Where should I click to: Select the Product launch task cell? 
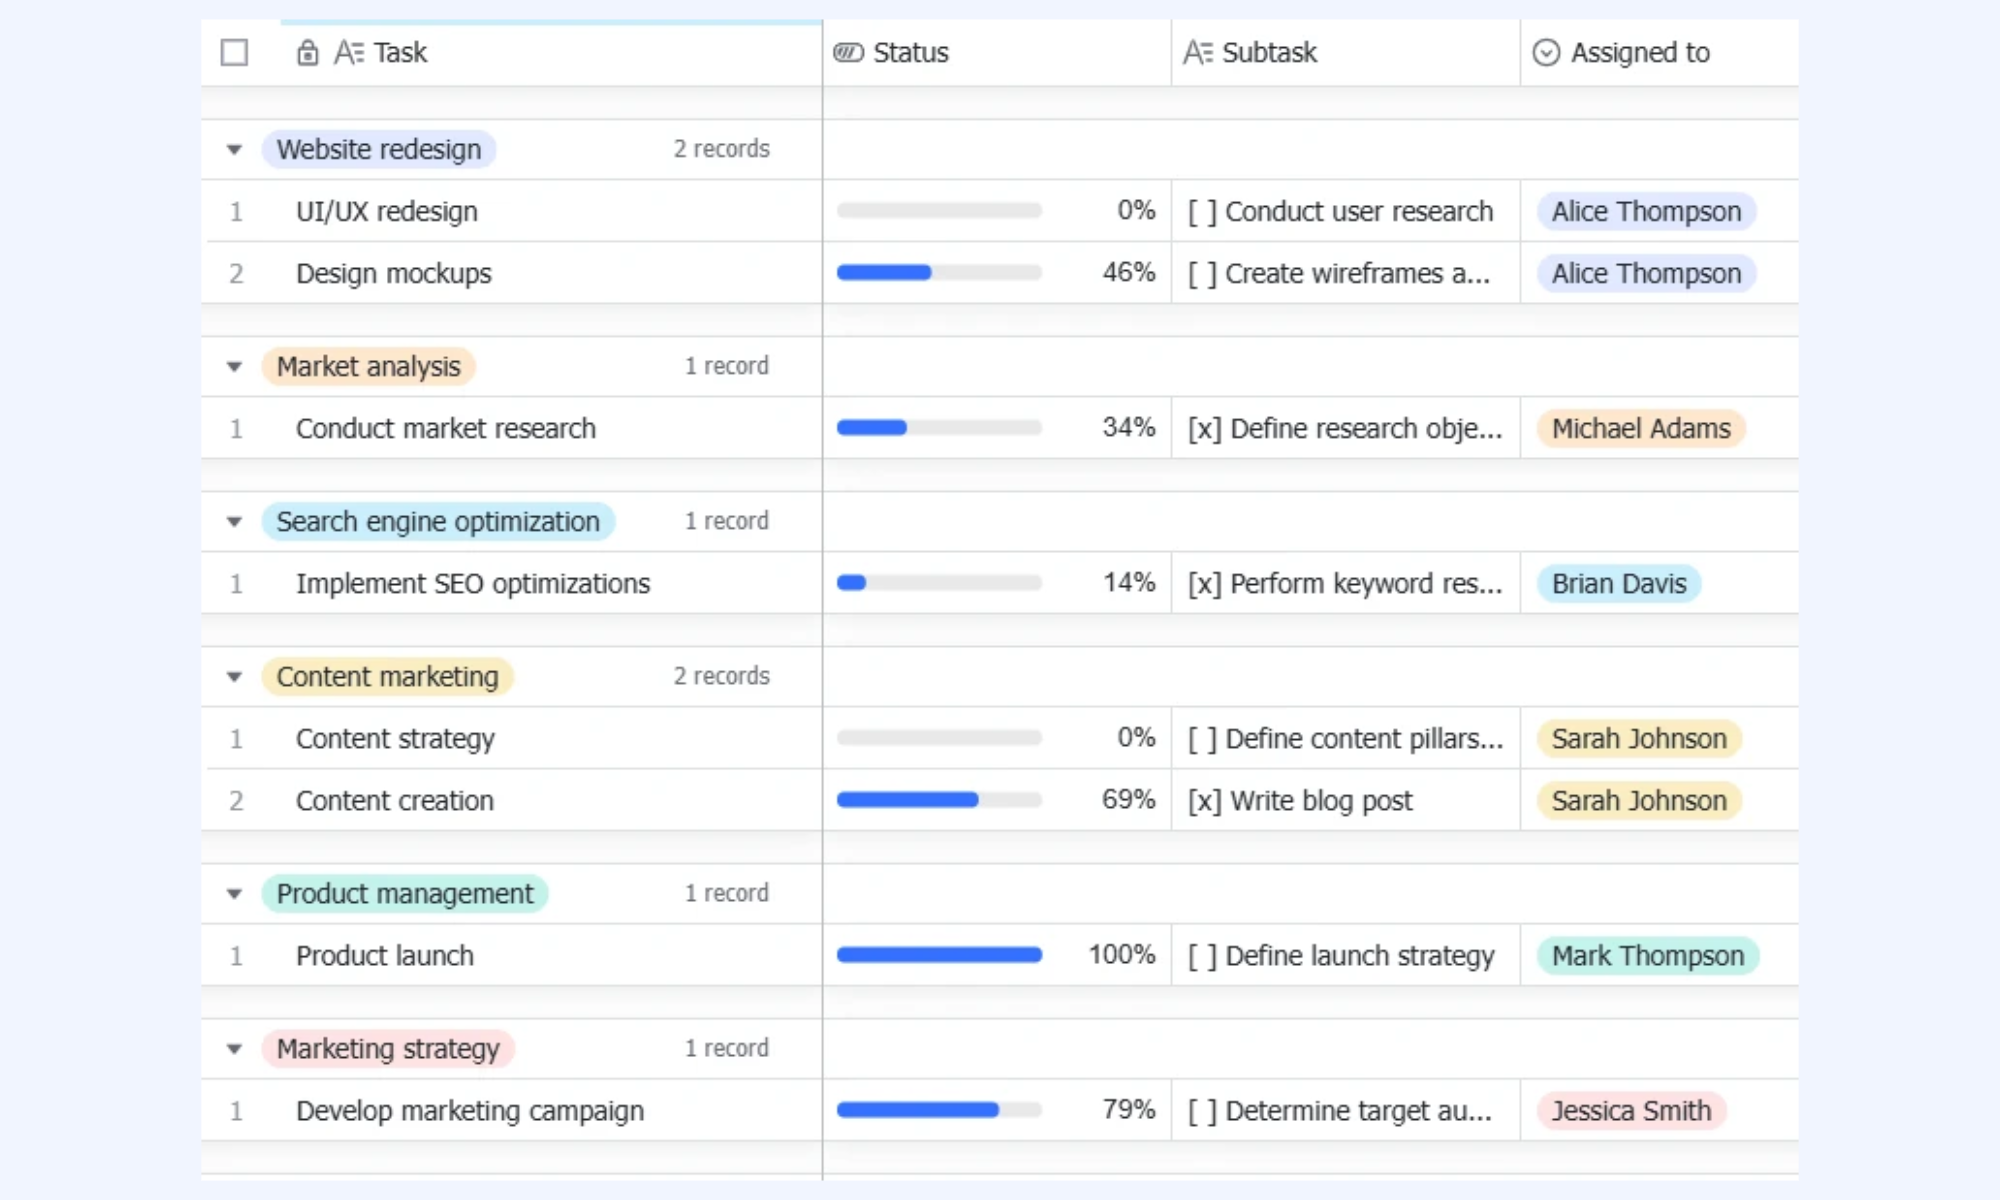pyautogui.click(x=511, y=956)
